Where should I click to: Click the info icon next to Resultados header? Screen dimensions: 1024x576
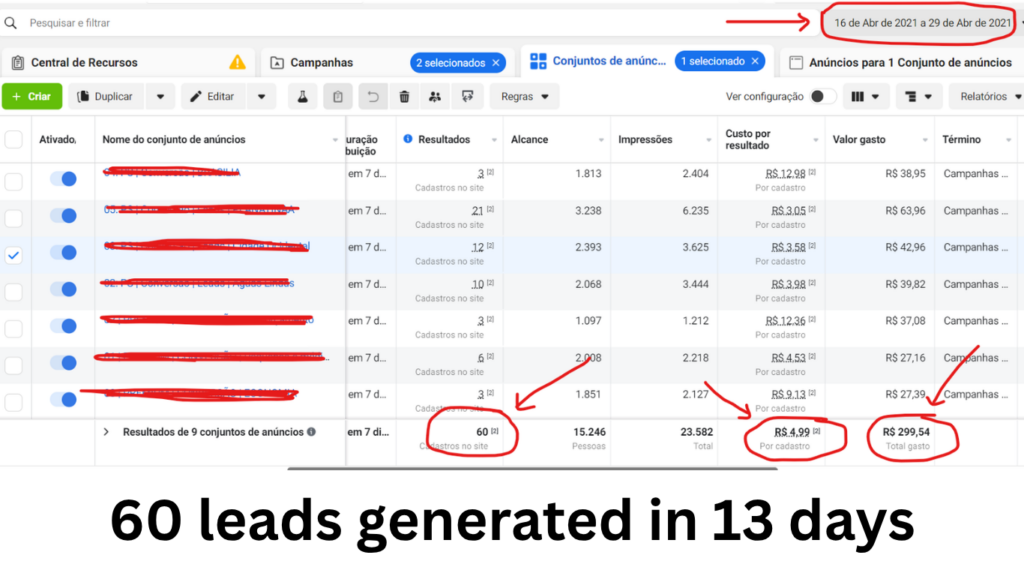coord(408,139)
